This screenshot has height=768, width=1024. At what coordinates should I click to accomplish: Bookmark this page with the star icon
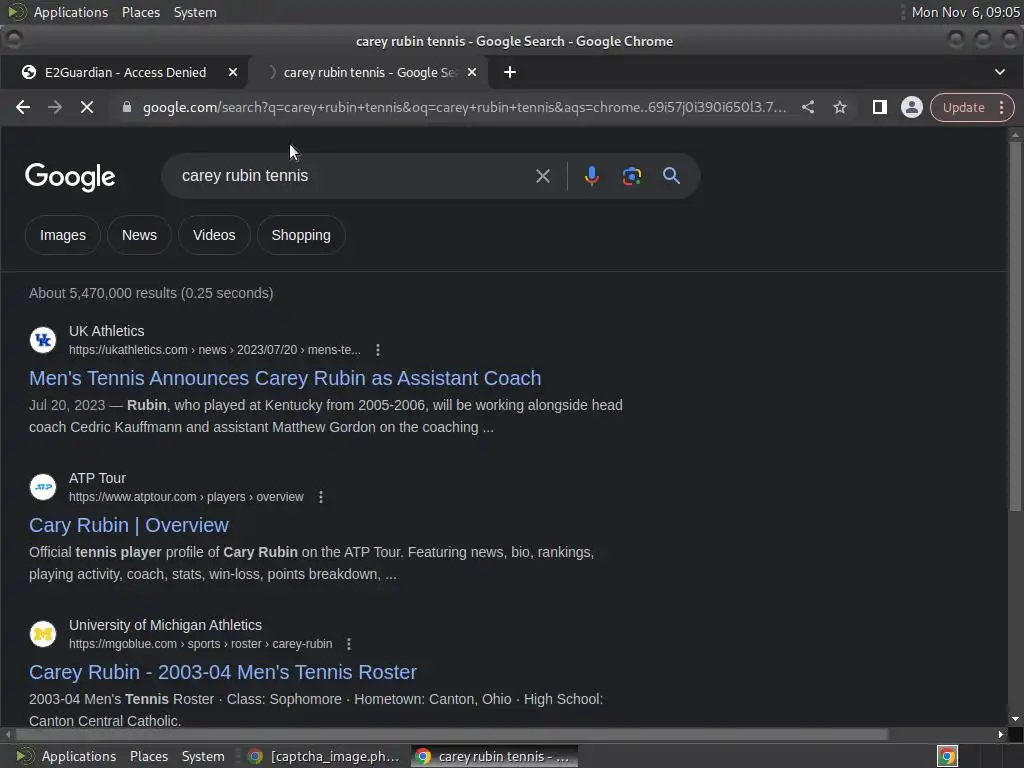coord(840,107)
